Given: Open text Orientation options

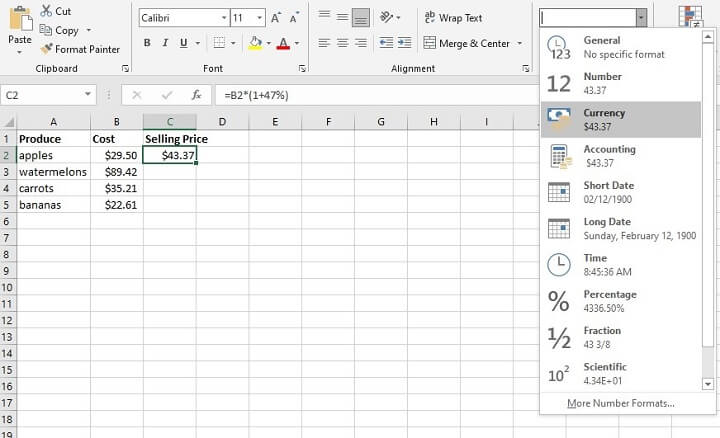Looking at the screenshot, I should click(390, 17).
